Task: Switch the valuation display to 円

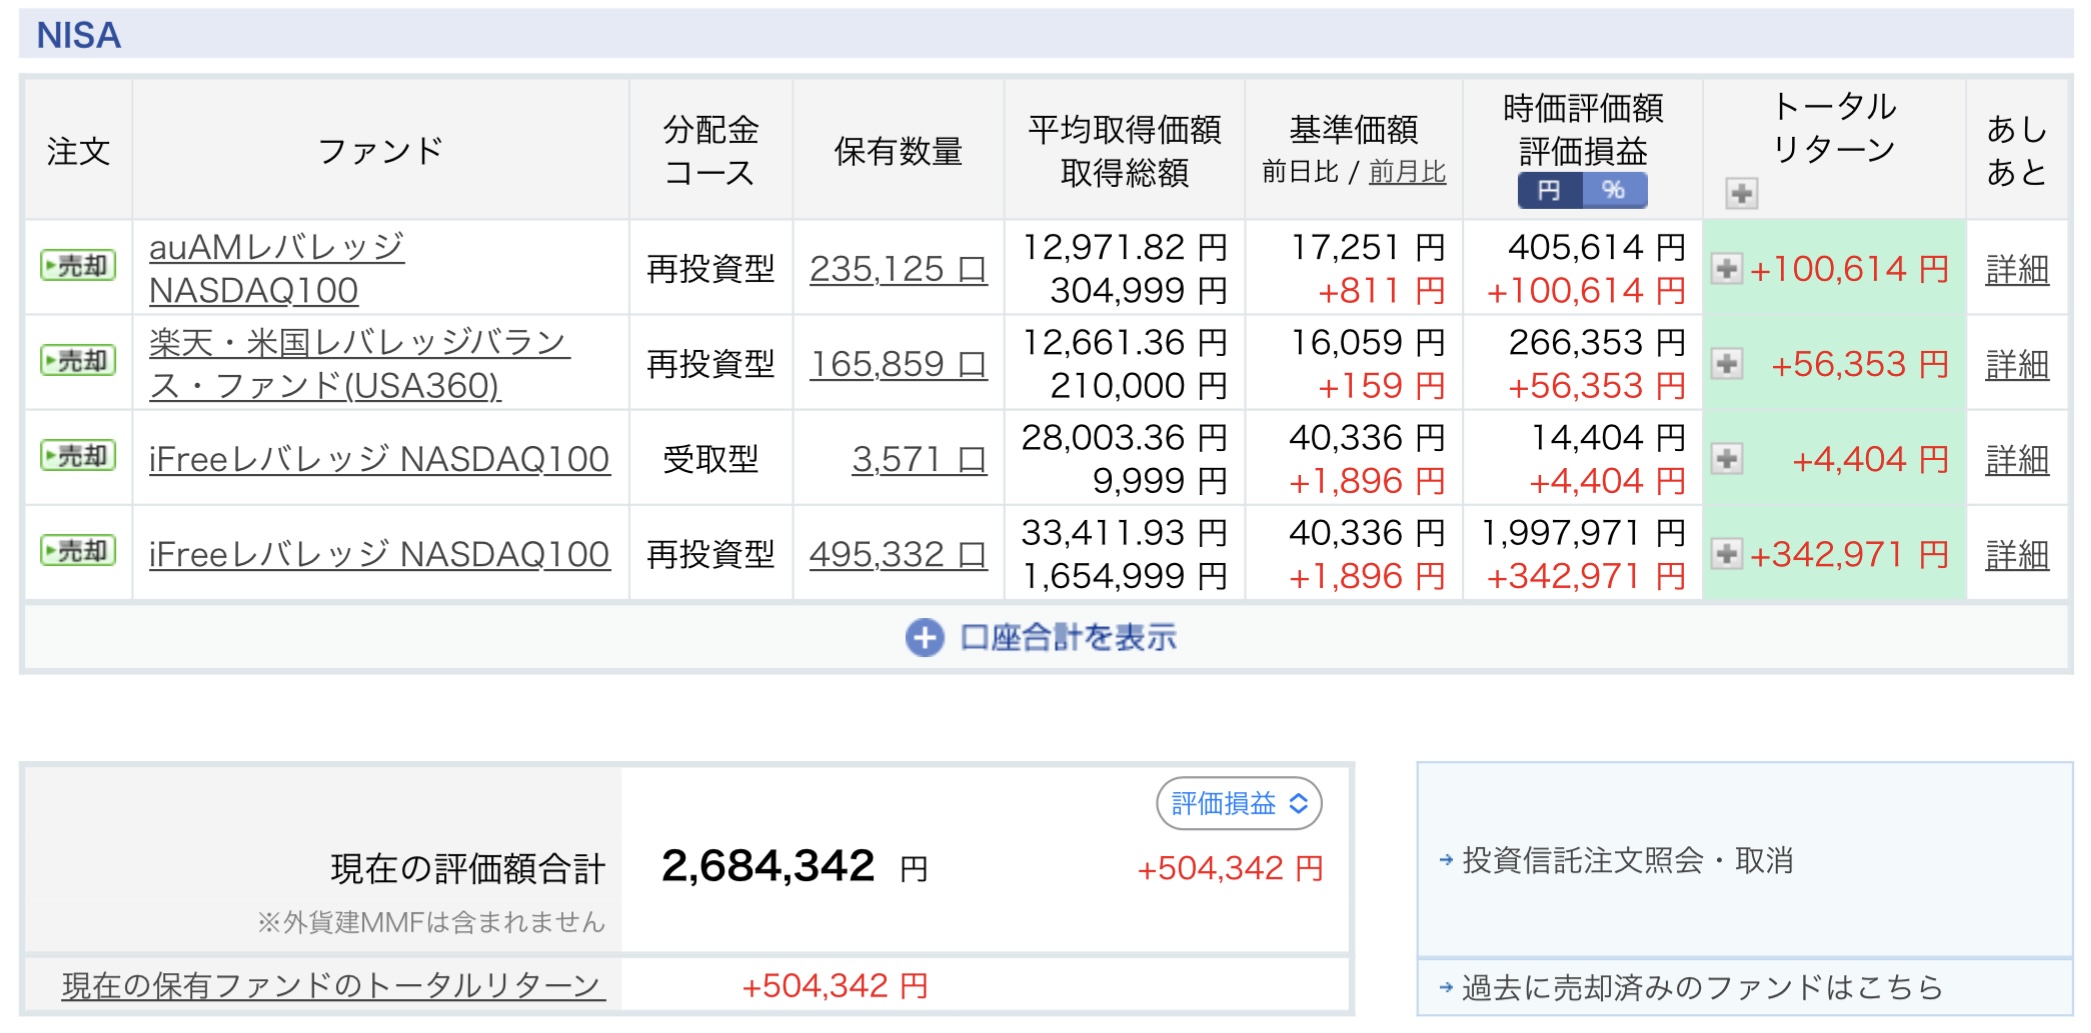Action: click(1549, 190)
